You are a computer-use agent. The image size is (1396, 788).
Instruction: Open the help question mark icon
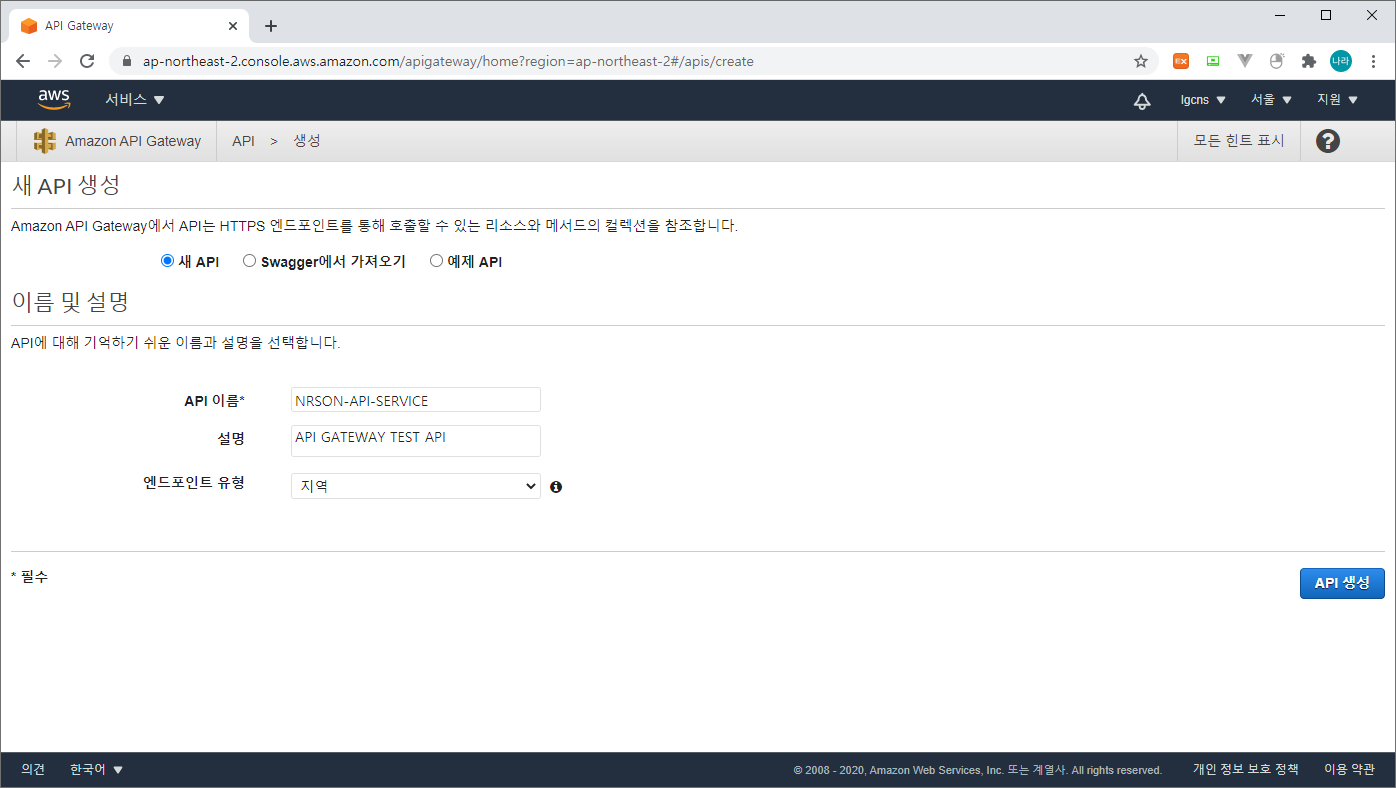pyautogui.click(x=1327, y=141)
